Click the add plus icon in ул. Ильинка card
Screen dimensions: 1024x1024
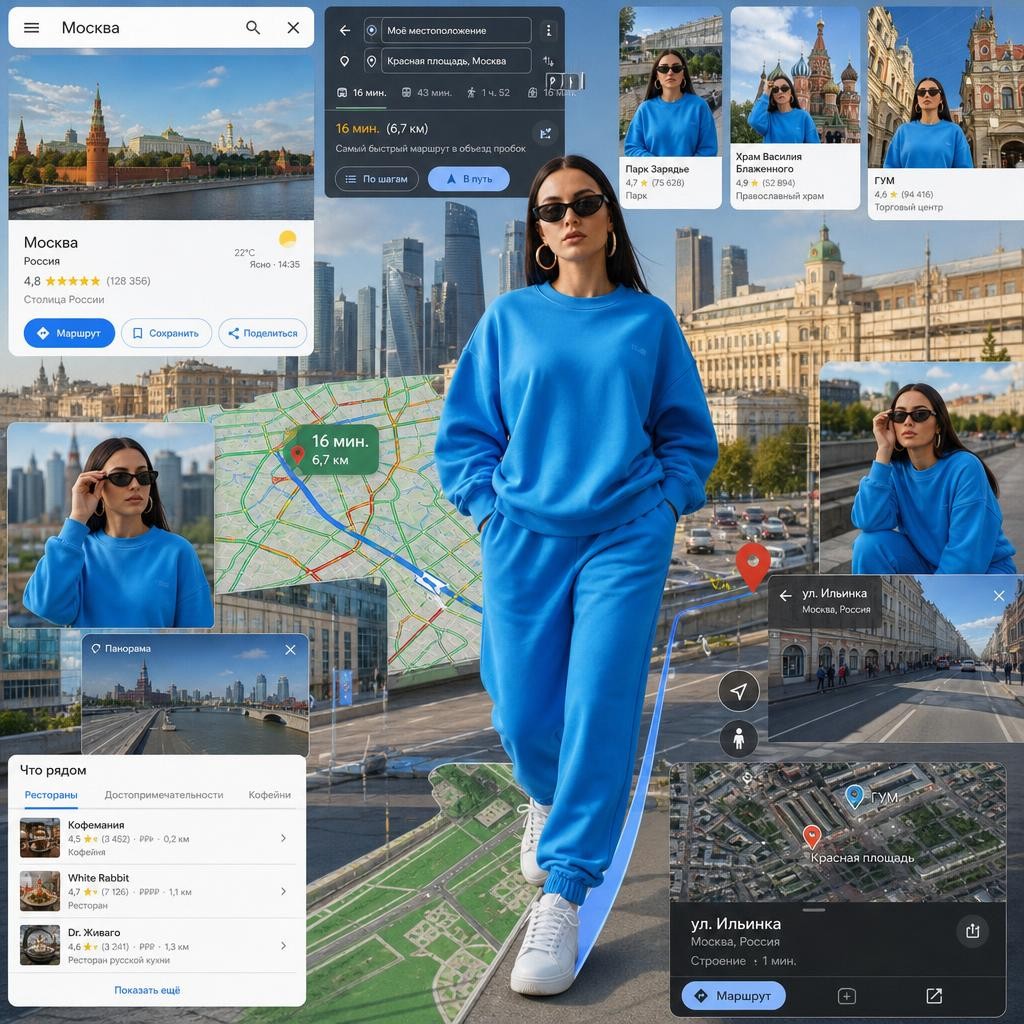point(846,996)
